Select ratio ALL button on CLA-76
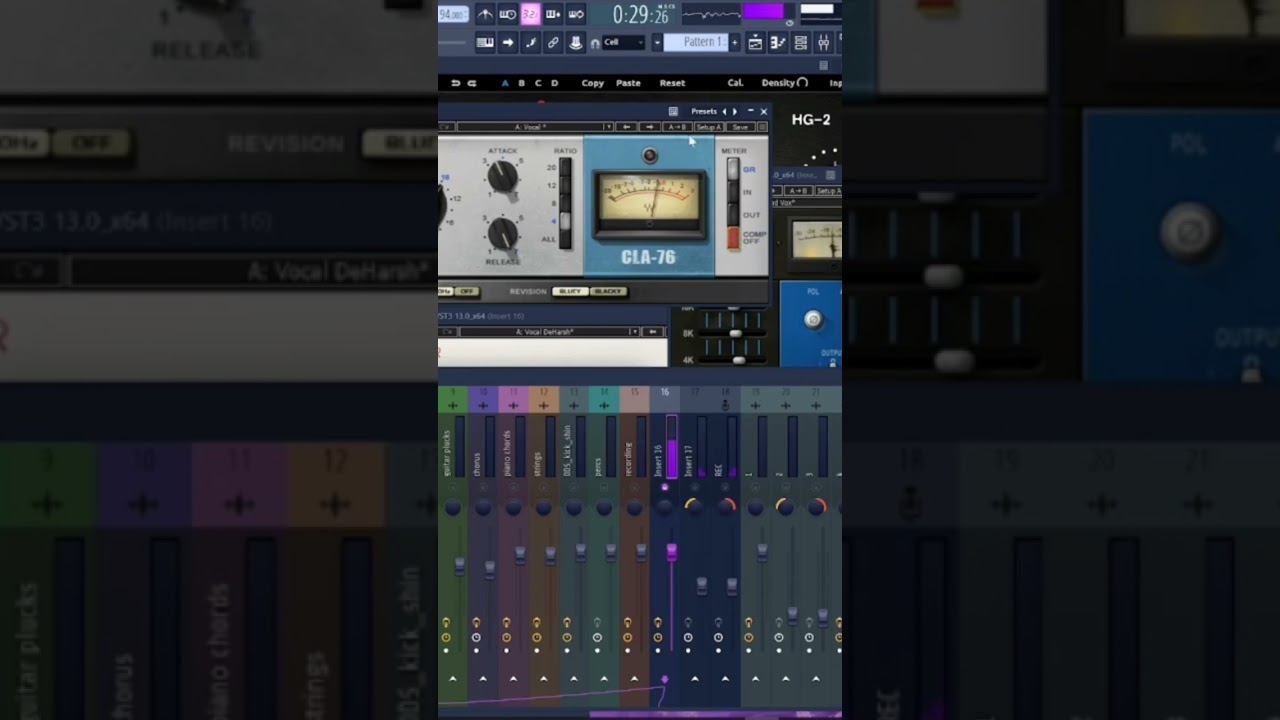This screenshot has height=720, width=1280. click(564, 239)
